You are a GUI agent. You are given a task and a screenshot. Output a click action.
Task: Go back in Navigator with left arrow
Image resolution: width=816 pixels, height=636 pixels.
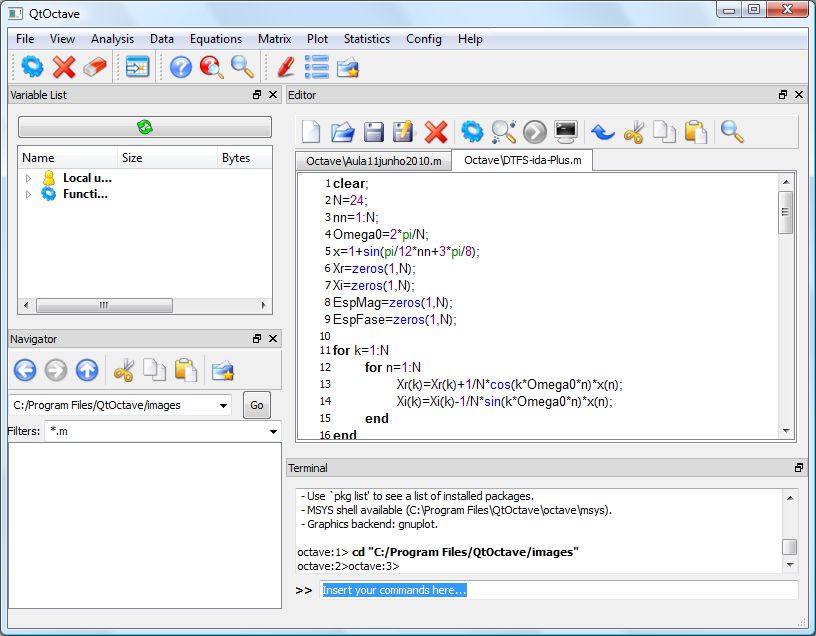tap(25, 370)
